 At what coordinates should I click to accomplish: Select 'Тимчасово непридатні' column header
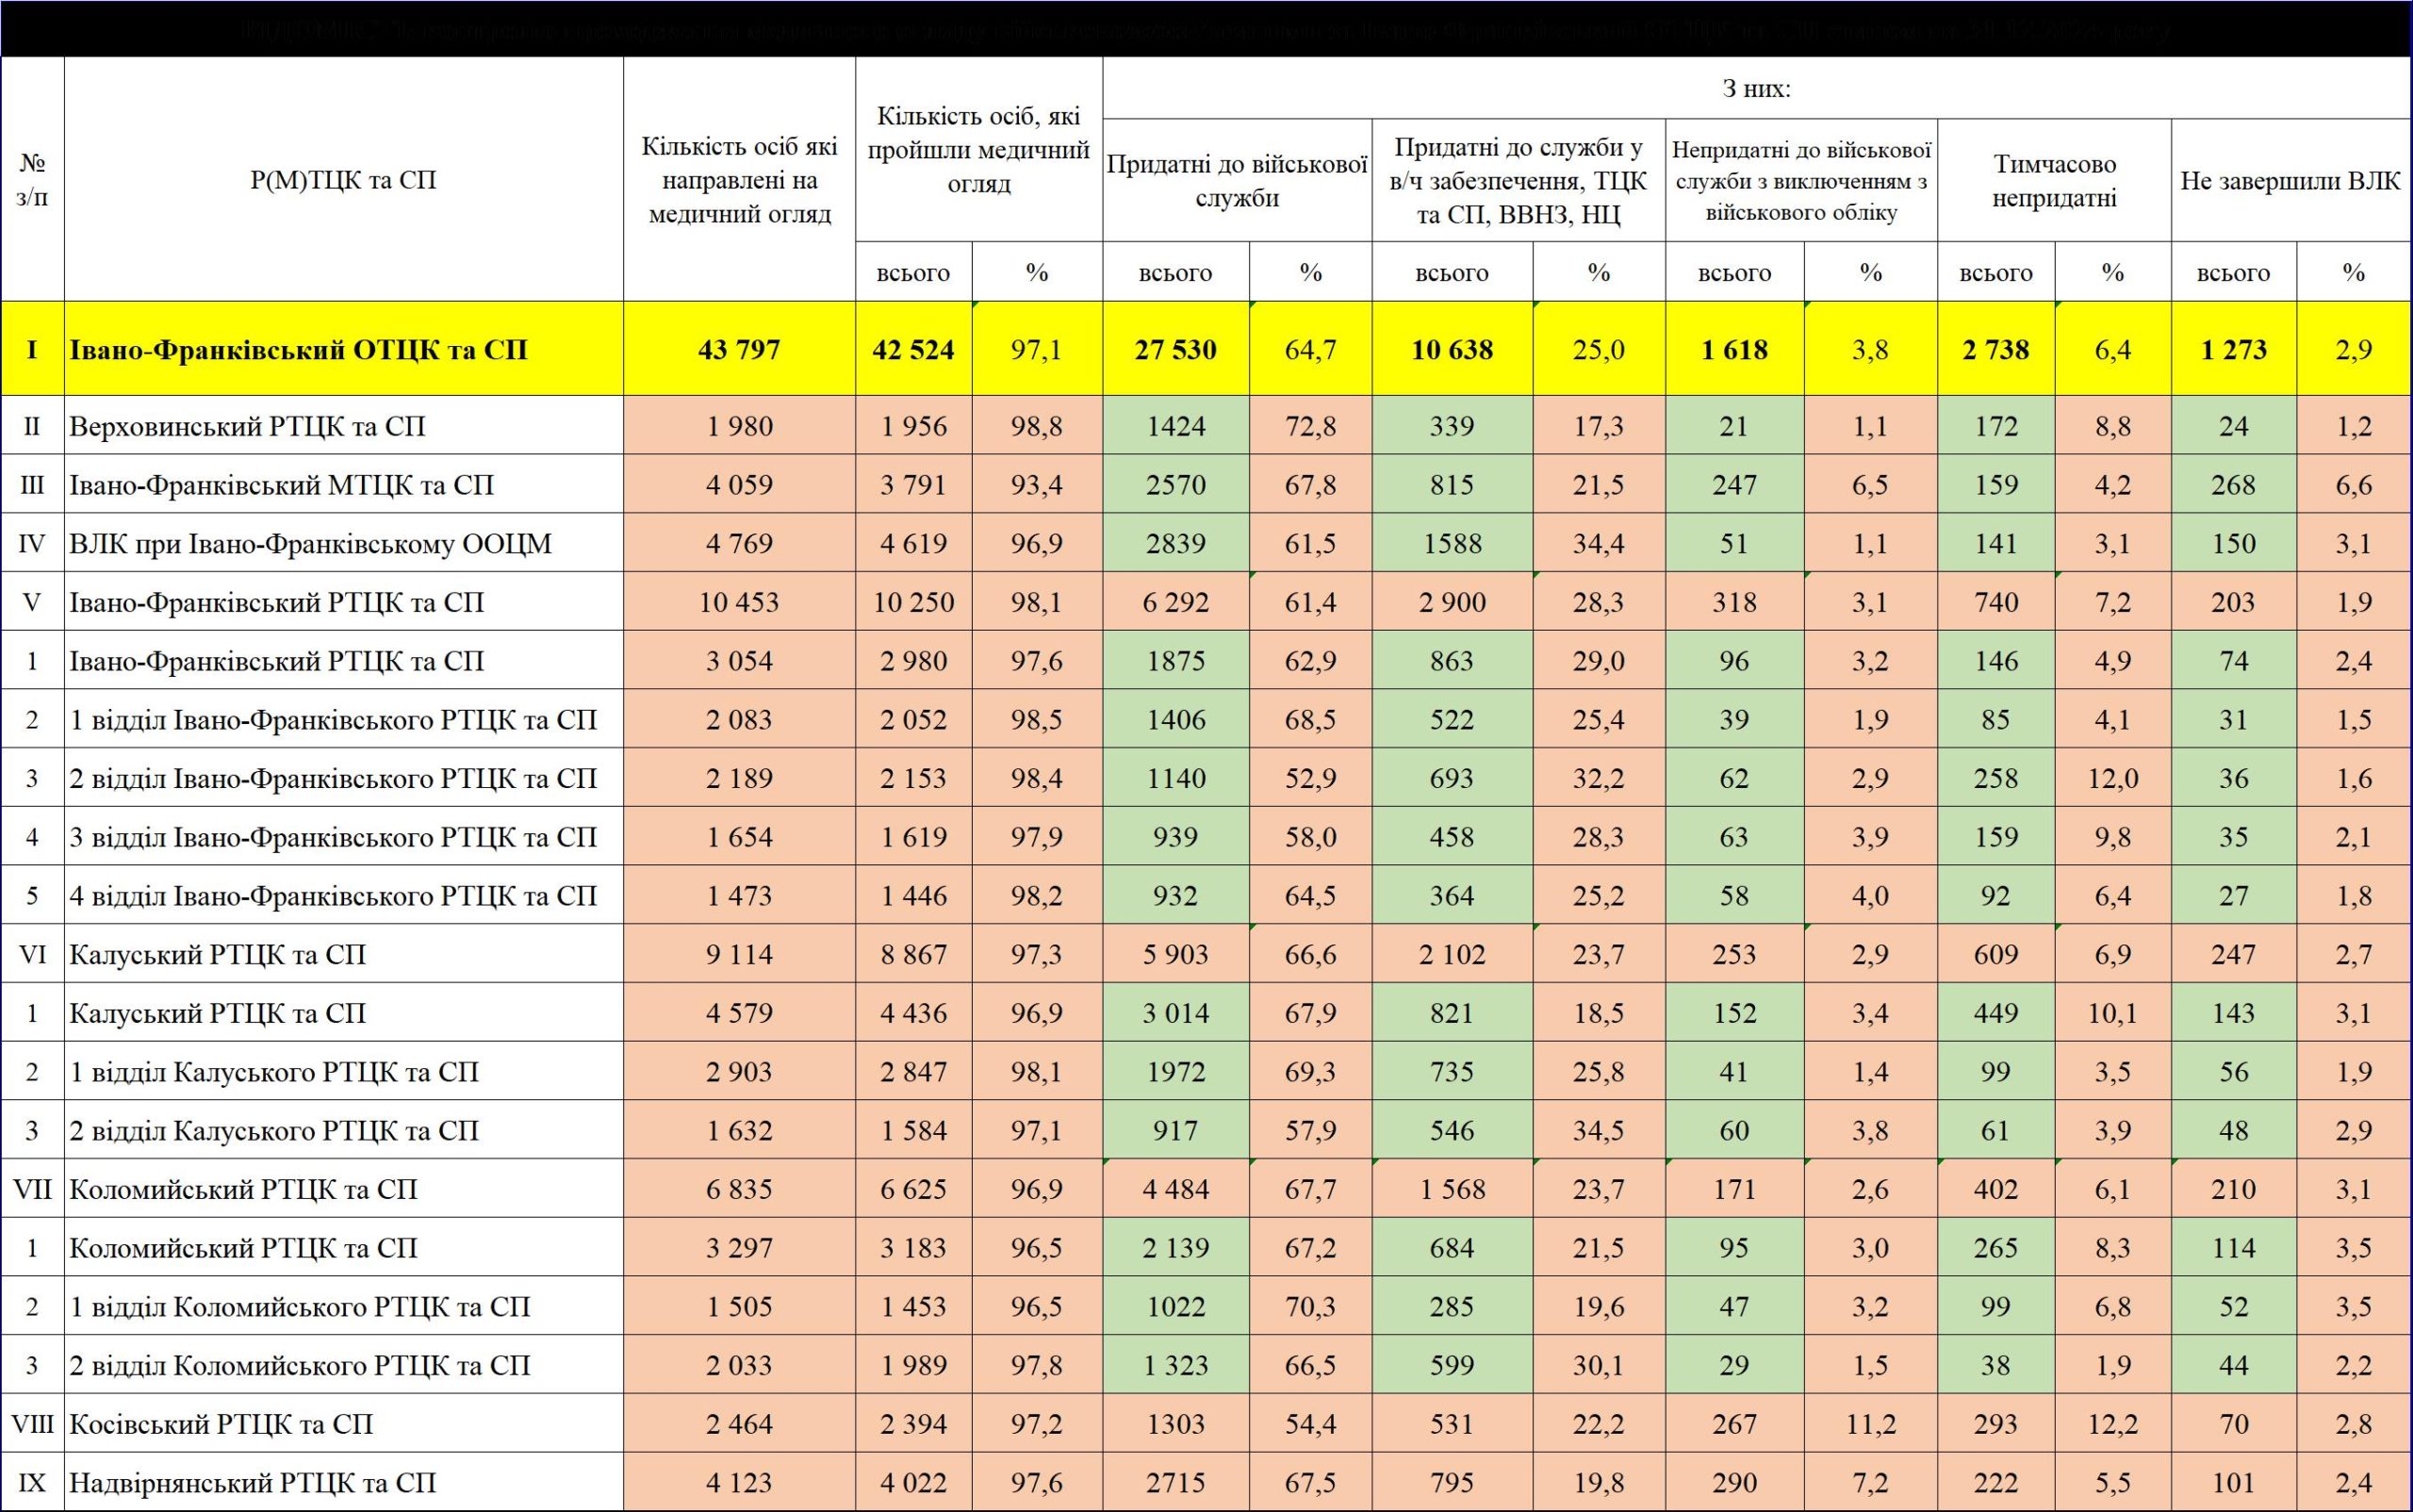point(2053,181)
